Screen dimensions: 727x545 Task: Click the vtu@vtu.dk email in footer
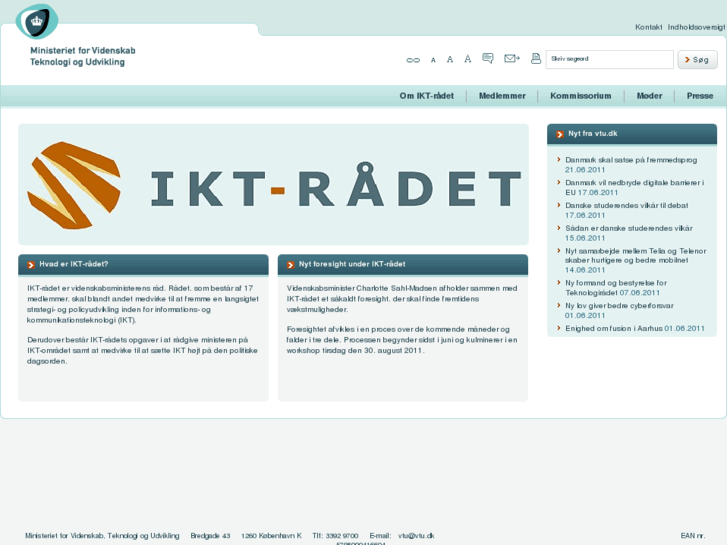click(416, 536)
